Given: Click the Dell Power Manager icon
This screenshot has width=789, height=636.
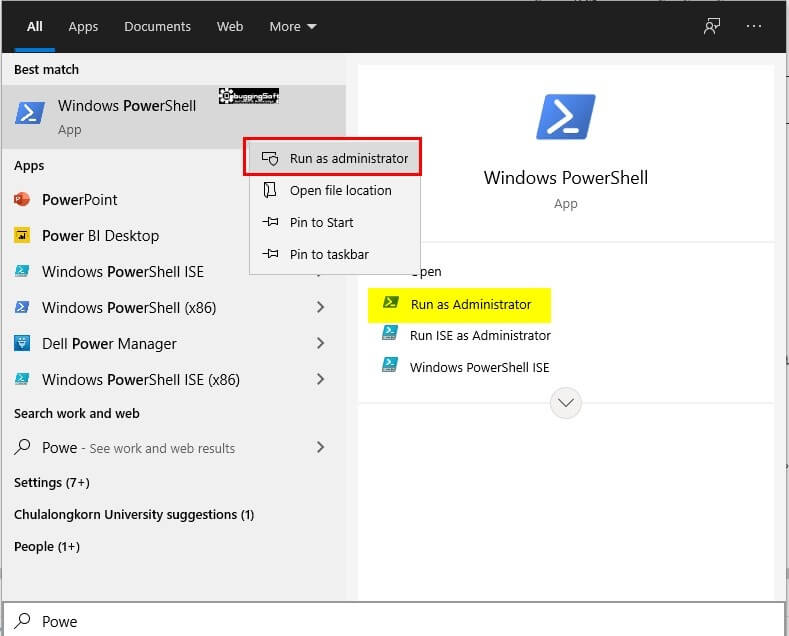Looking at the screenshot, I should click(x=22, y=343).
